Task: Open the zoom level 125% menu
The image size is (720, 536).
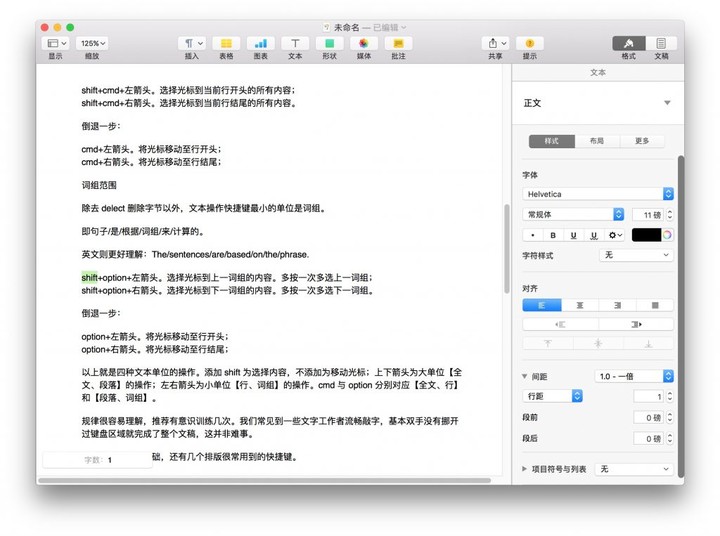Action: (x=92, y=43)
